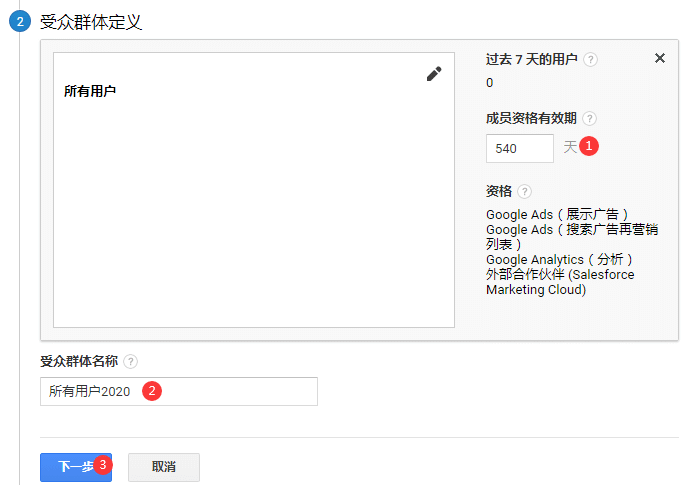687x485 pixels.
Task: Click the audience name field 所有用户2020
Action: pos(179,391)
